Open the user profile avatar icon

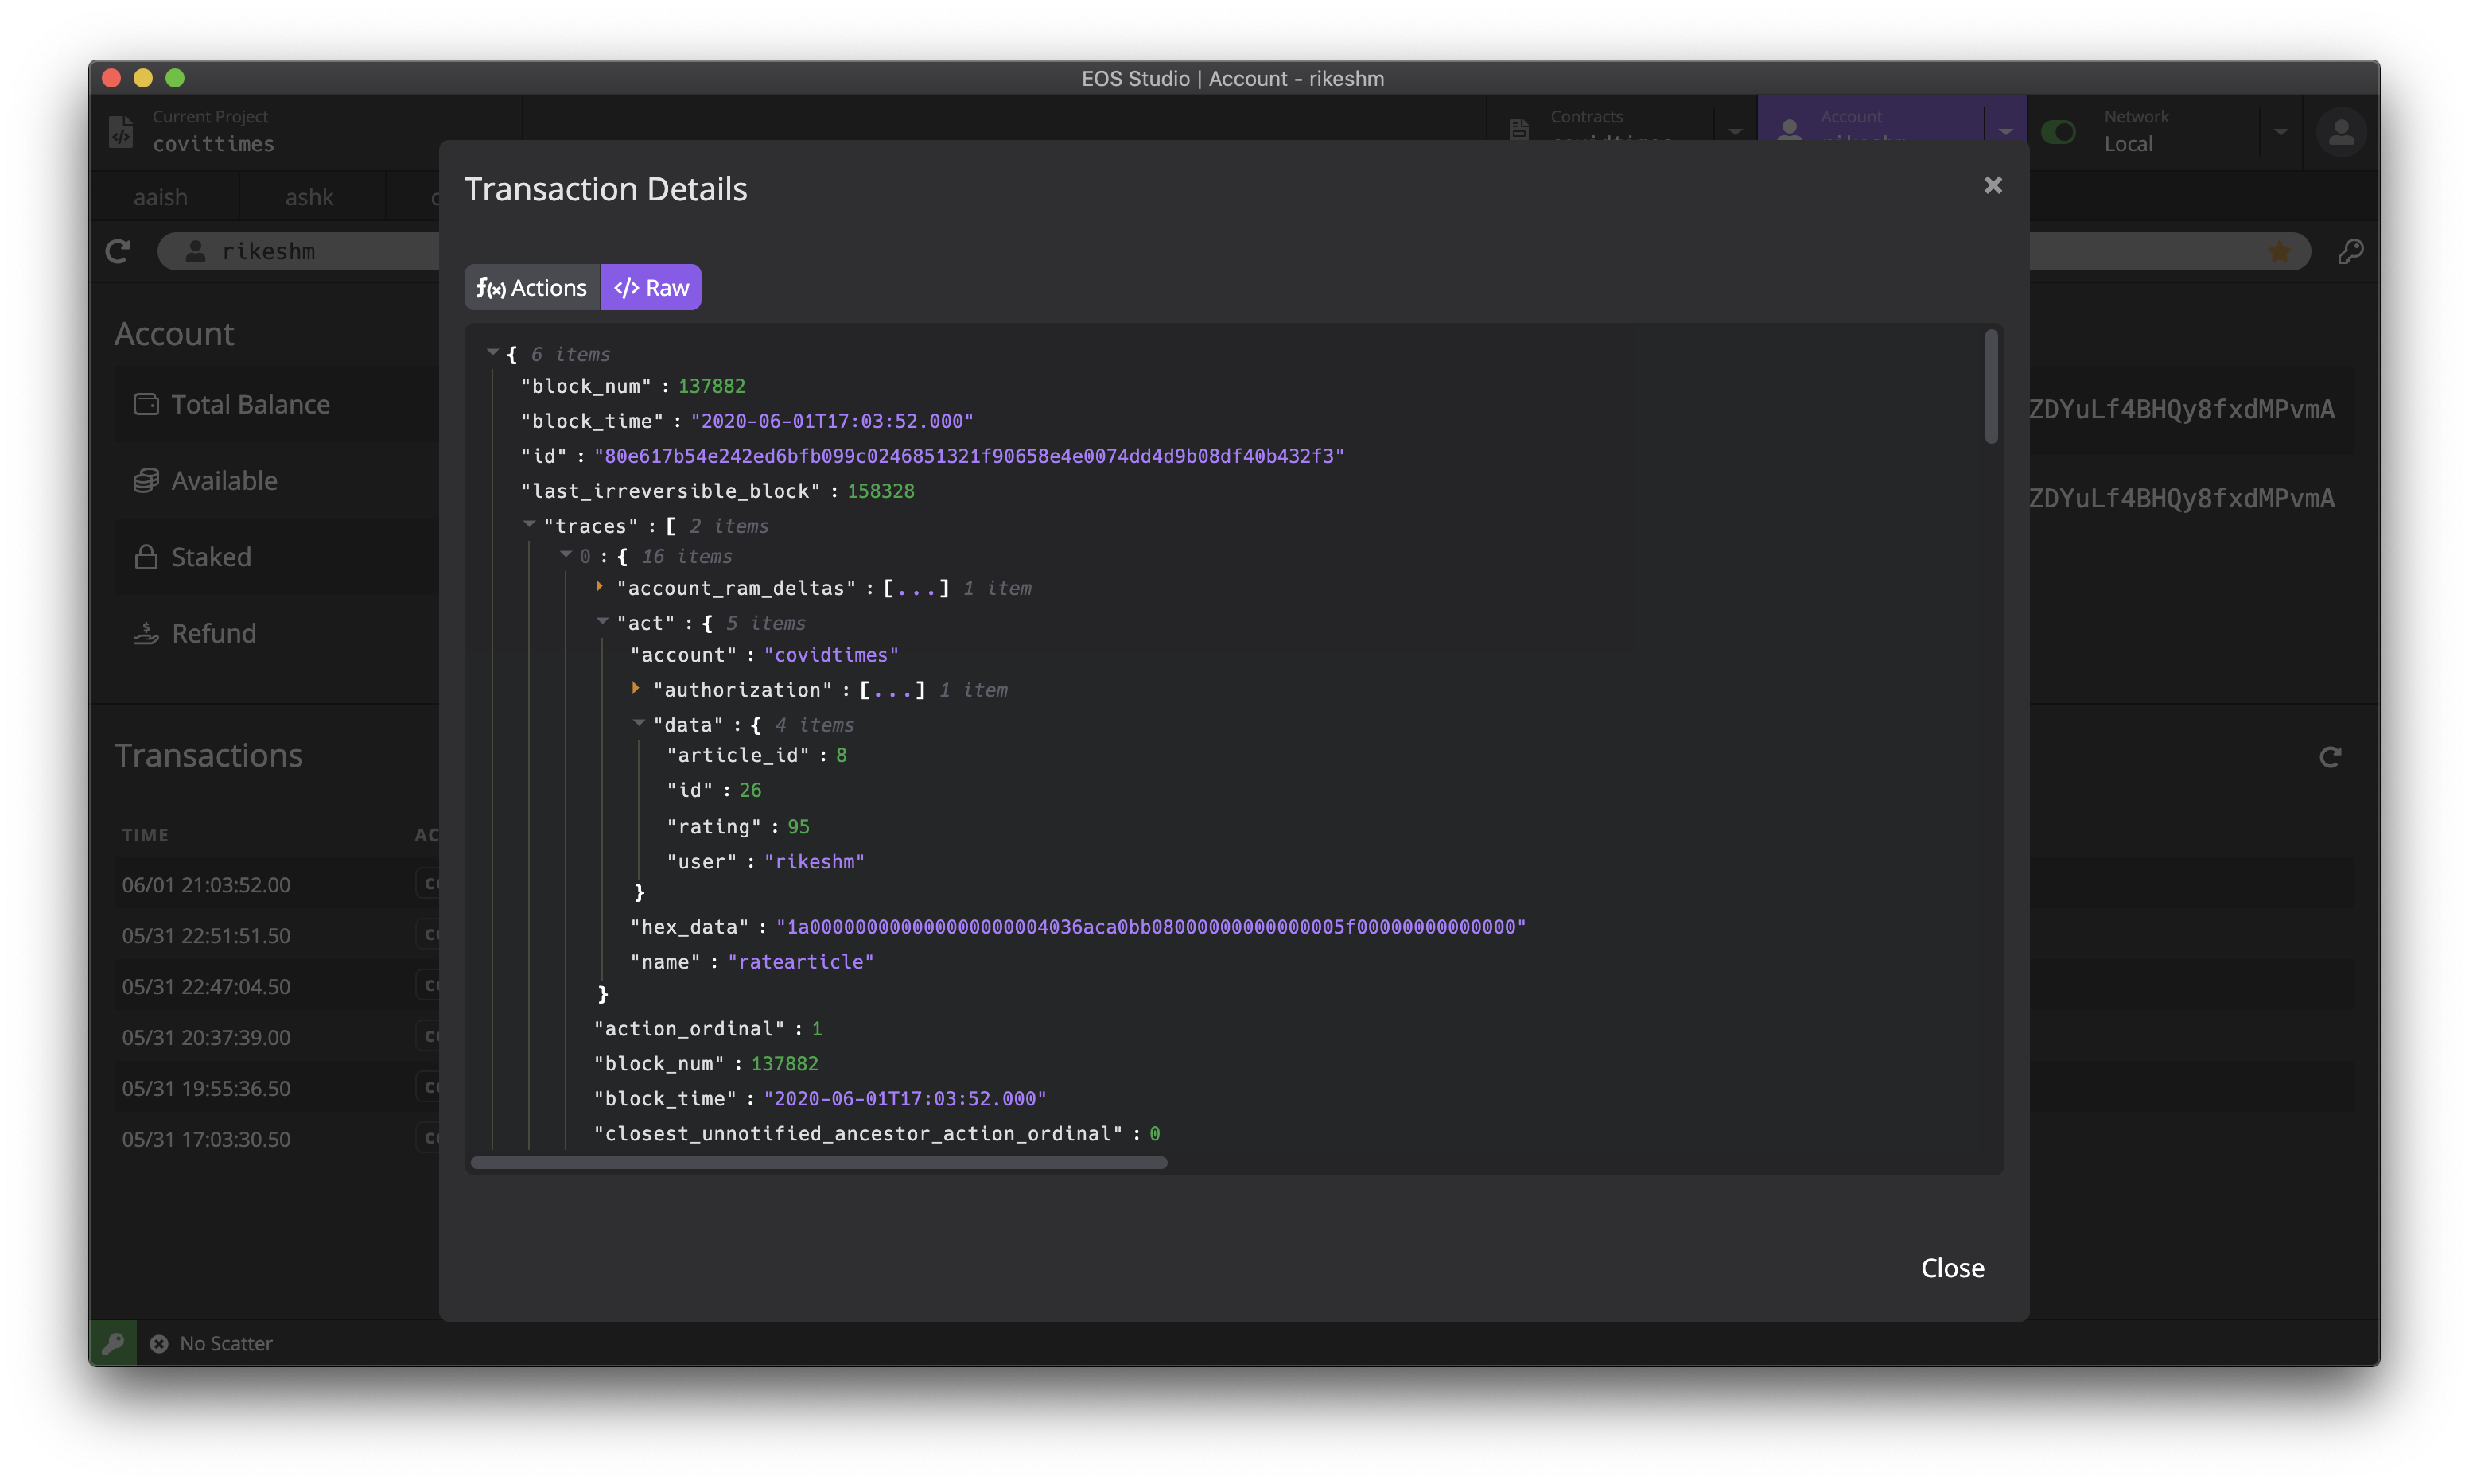click(2340, 132)
